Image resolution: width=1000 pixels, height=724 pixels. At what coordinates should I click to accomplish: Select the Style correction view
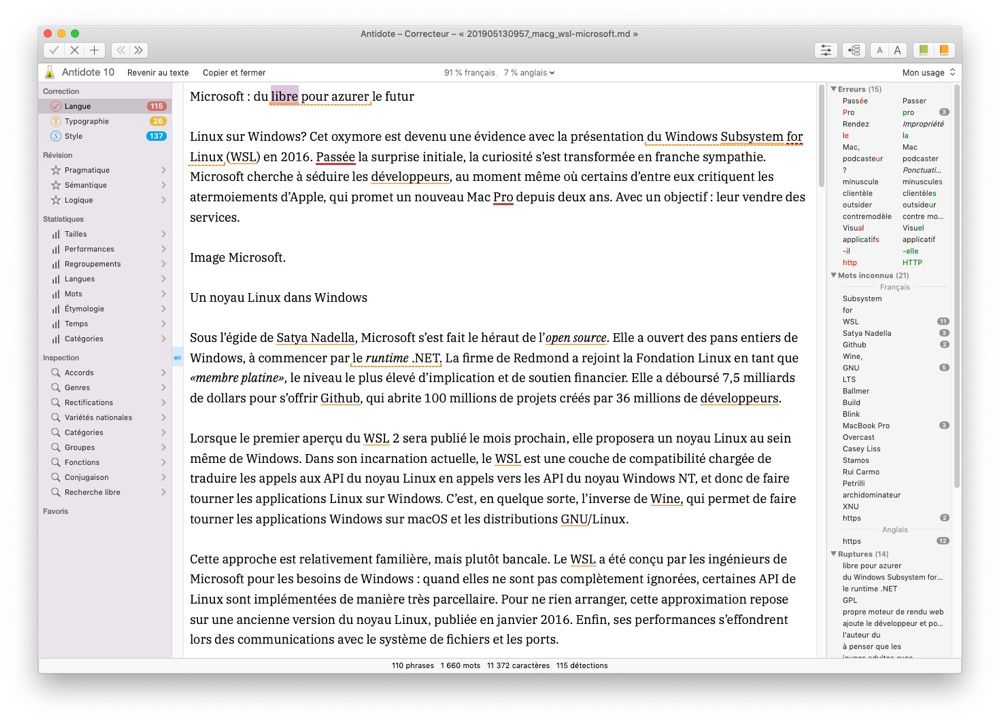click(105, 136)
